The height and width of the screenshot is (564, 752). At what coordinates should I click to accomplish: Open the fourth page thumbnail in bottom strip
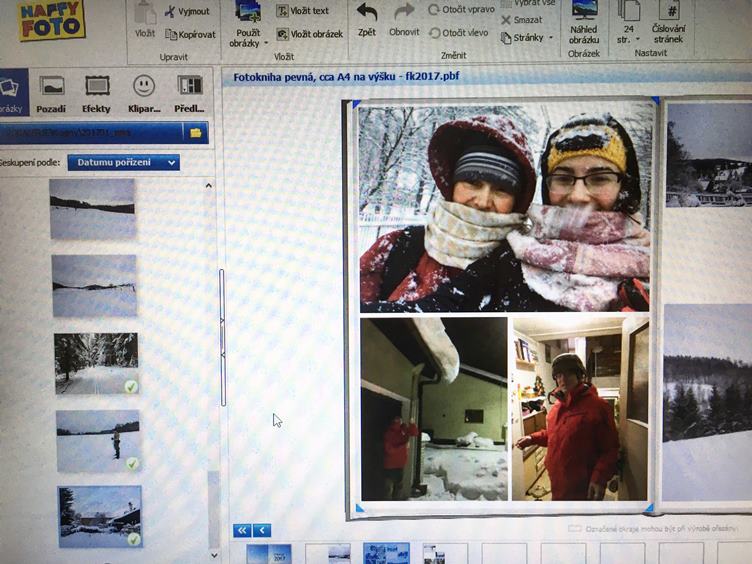point(445,553)
